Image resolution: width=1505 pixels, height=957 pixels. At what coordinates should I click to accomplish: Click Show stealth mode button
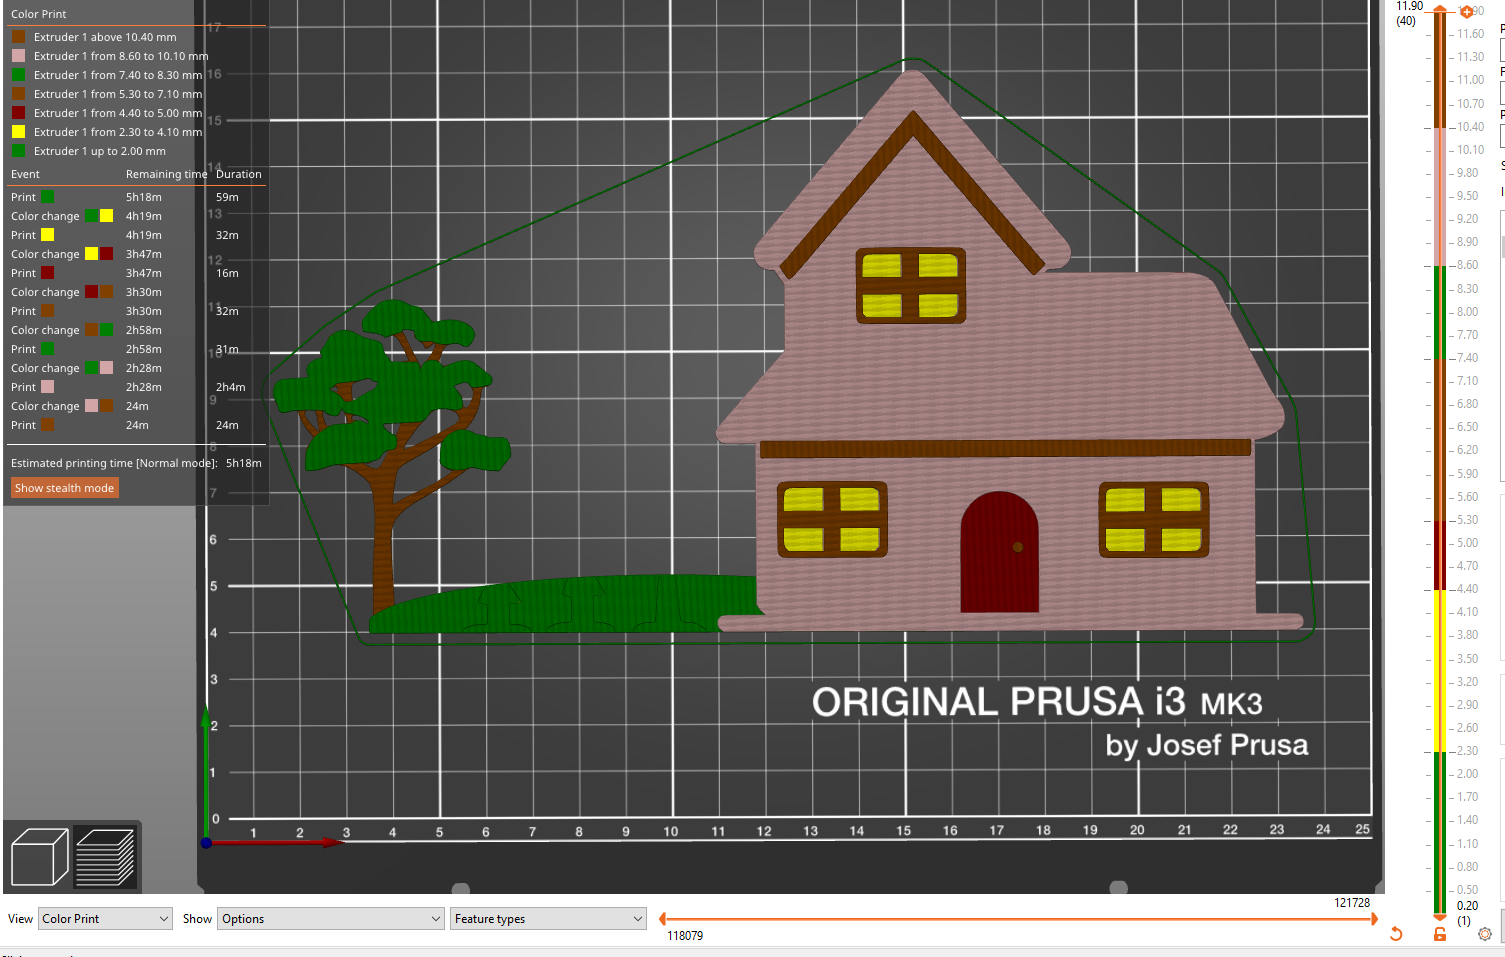coord(64,488)
